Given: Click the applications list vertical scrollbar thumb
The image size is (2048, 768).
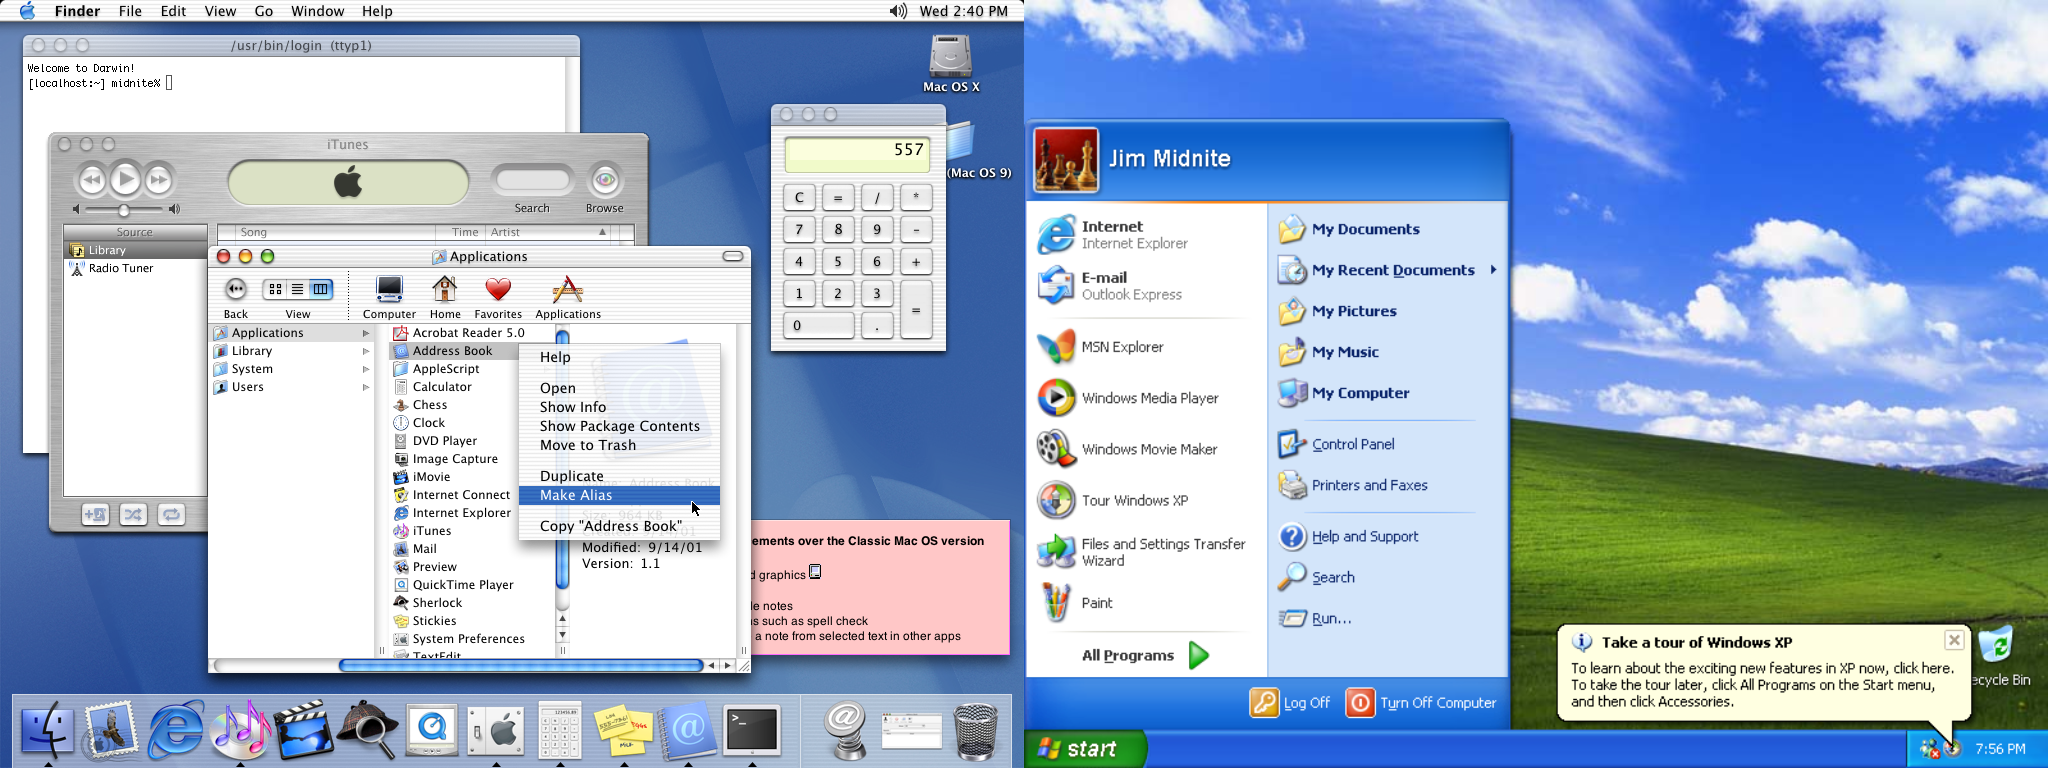Looking at the screenshot, I should [x=562, y=460].
